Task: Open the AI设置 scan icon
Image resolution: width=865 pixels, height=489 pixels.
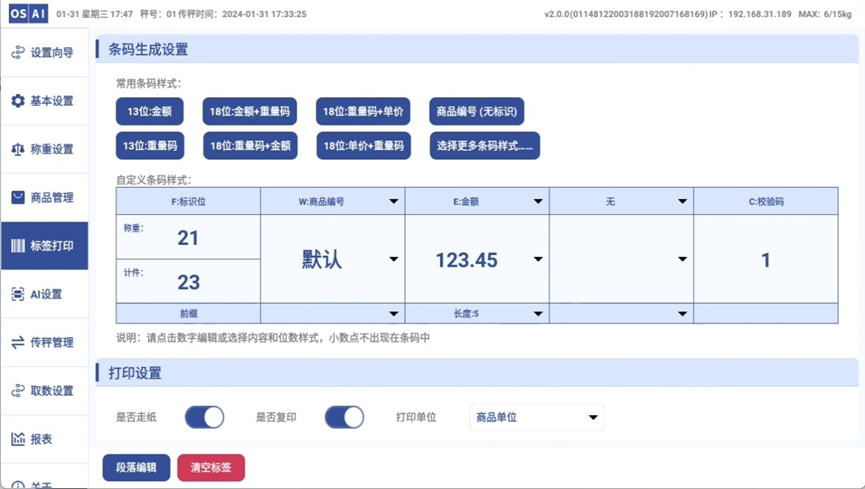Action: [18, 294]
